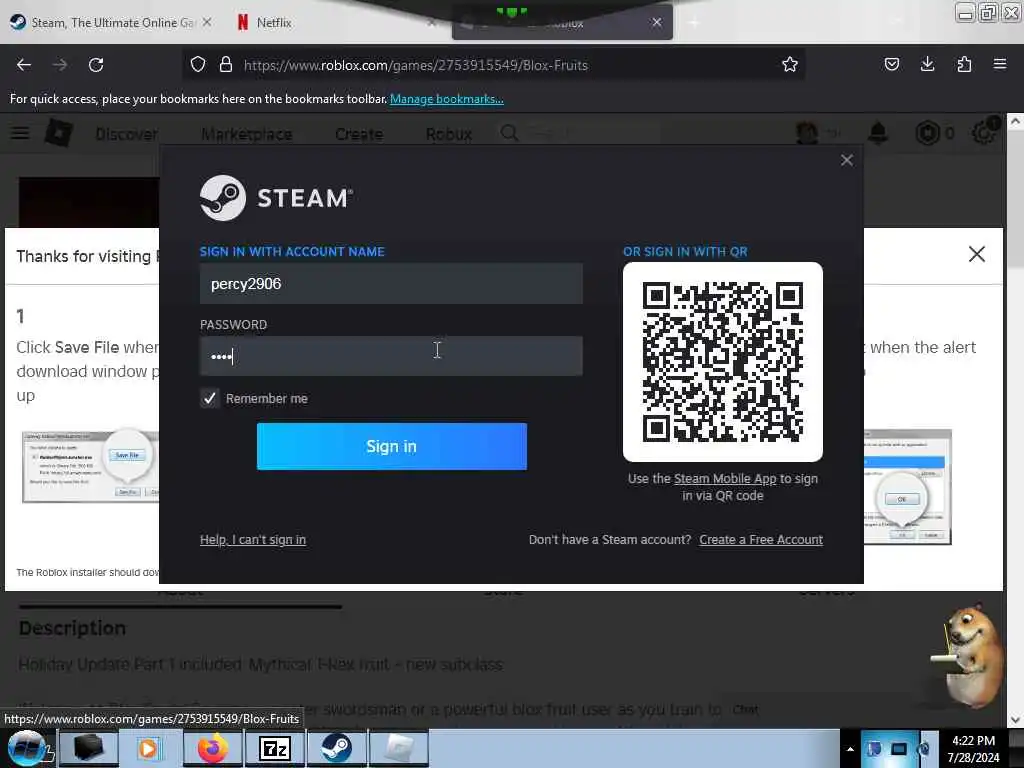Click the Sign in button

coord(392,446)
